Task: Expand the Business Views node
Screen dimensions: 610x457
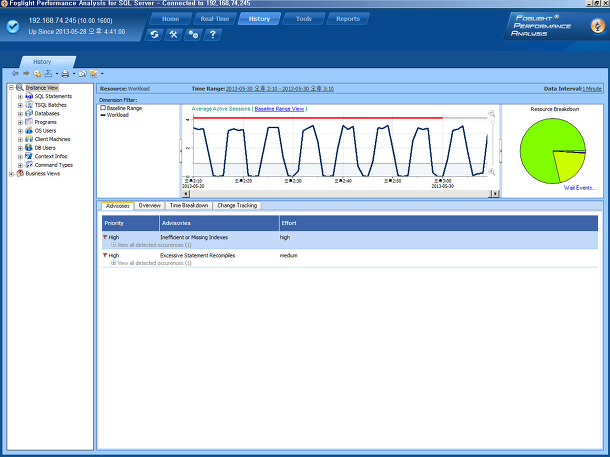Action: [x=11, y=174]
